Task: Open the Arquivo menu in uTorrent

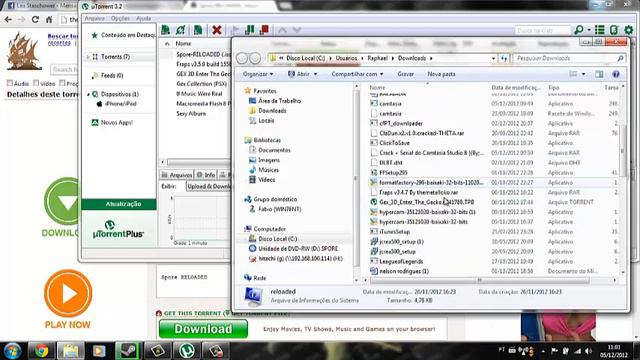Action: coord(94,18)
